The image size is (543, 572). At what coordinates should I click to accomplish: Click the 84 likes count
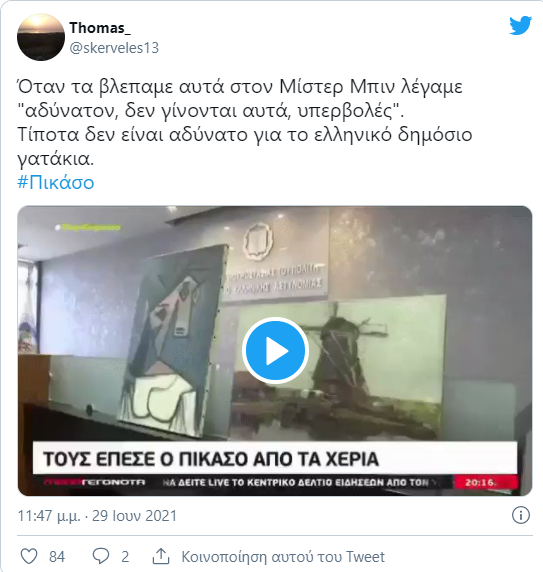[x=57, y=557]
